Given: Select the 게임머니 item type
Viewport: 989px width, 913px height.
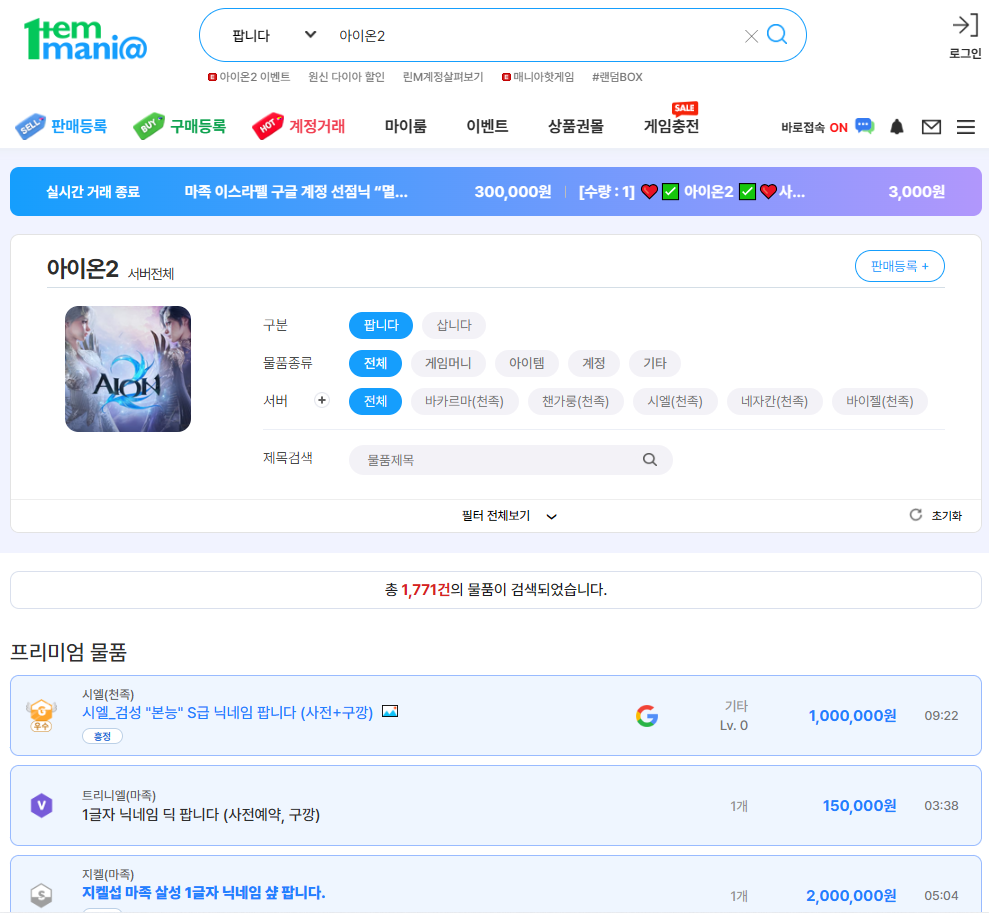Looking at the screenshot, I should pyautogui.click(x=448, y=363).
